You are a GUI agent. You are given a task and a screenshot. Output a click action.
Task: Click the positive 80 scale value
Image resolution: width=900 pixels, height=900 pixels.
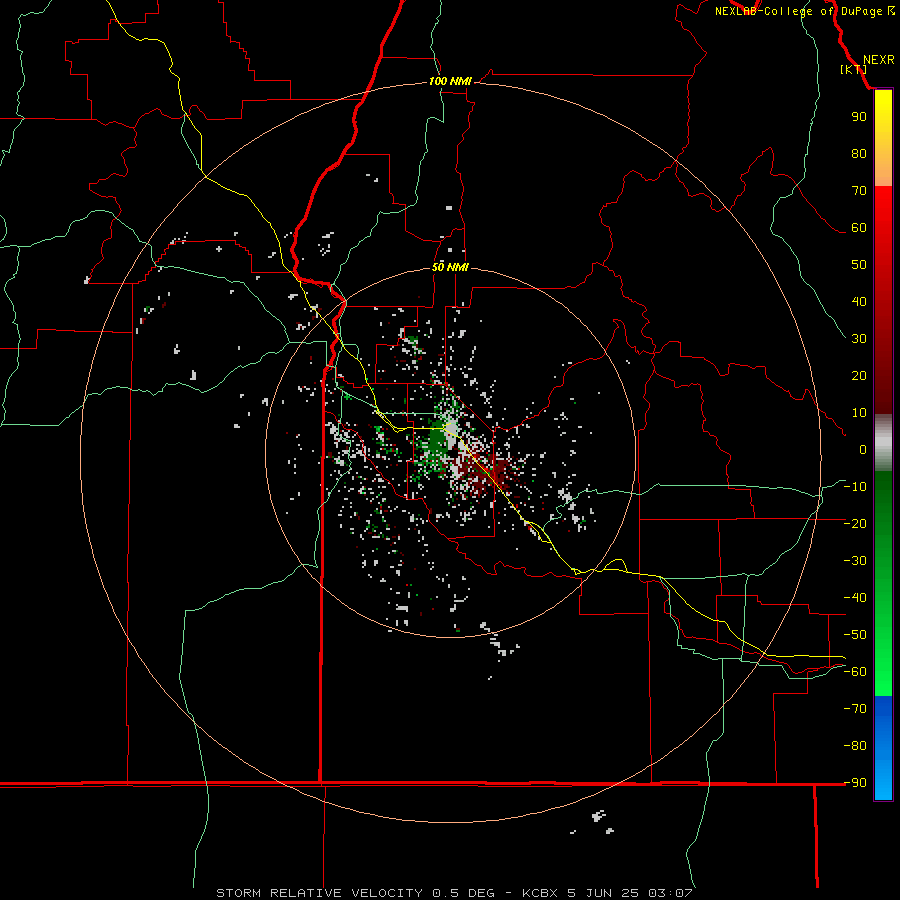(859, 153)
